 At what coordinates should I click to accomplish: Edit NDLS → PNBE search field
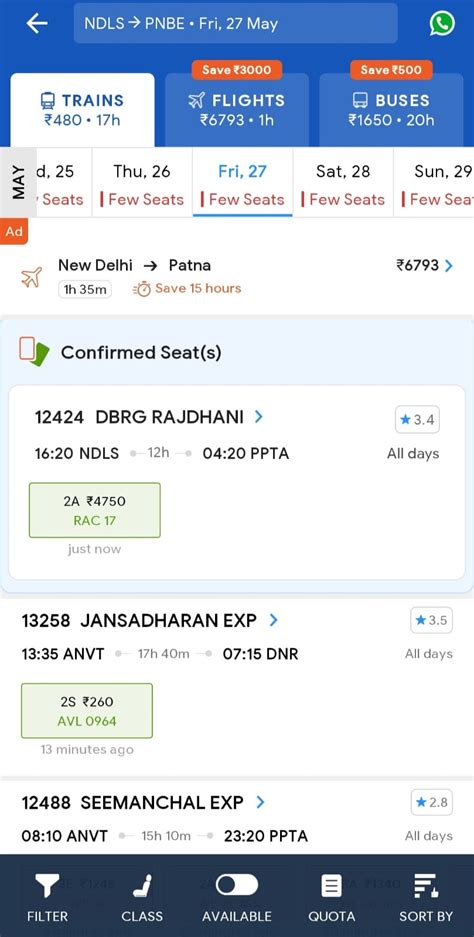coord(236,23)
